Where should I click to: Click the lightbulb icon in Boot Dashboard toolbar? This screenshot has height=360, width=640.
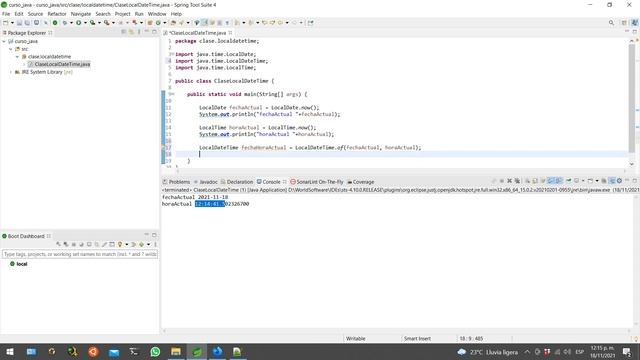(x=120, y=244)
